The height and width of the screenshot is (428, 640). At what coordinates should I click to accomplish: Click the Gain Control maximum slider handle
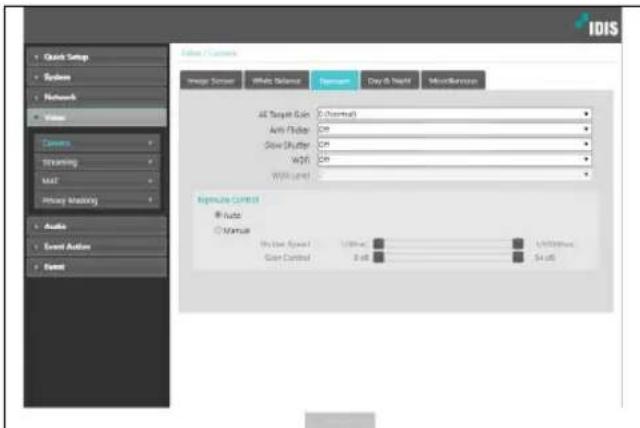(x=518, y=257)
